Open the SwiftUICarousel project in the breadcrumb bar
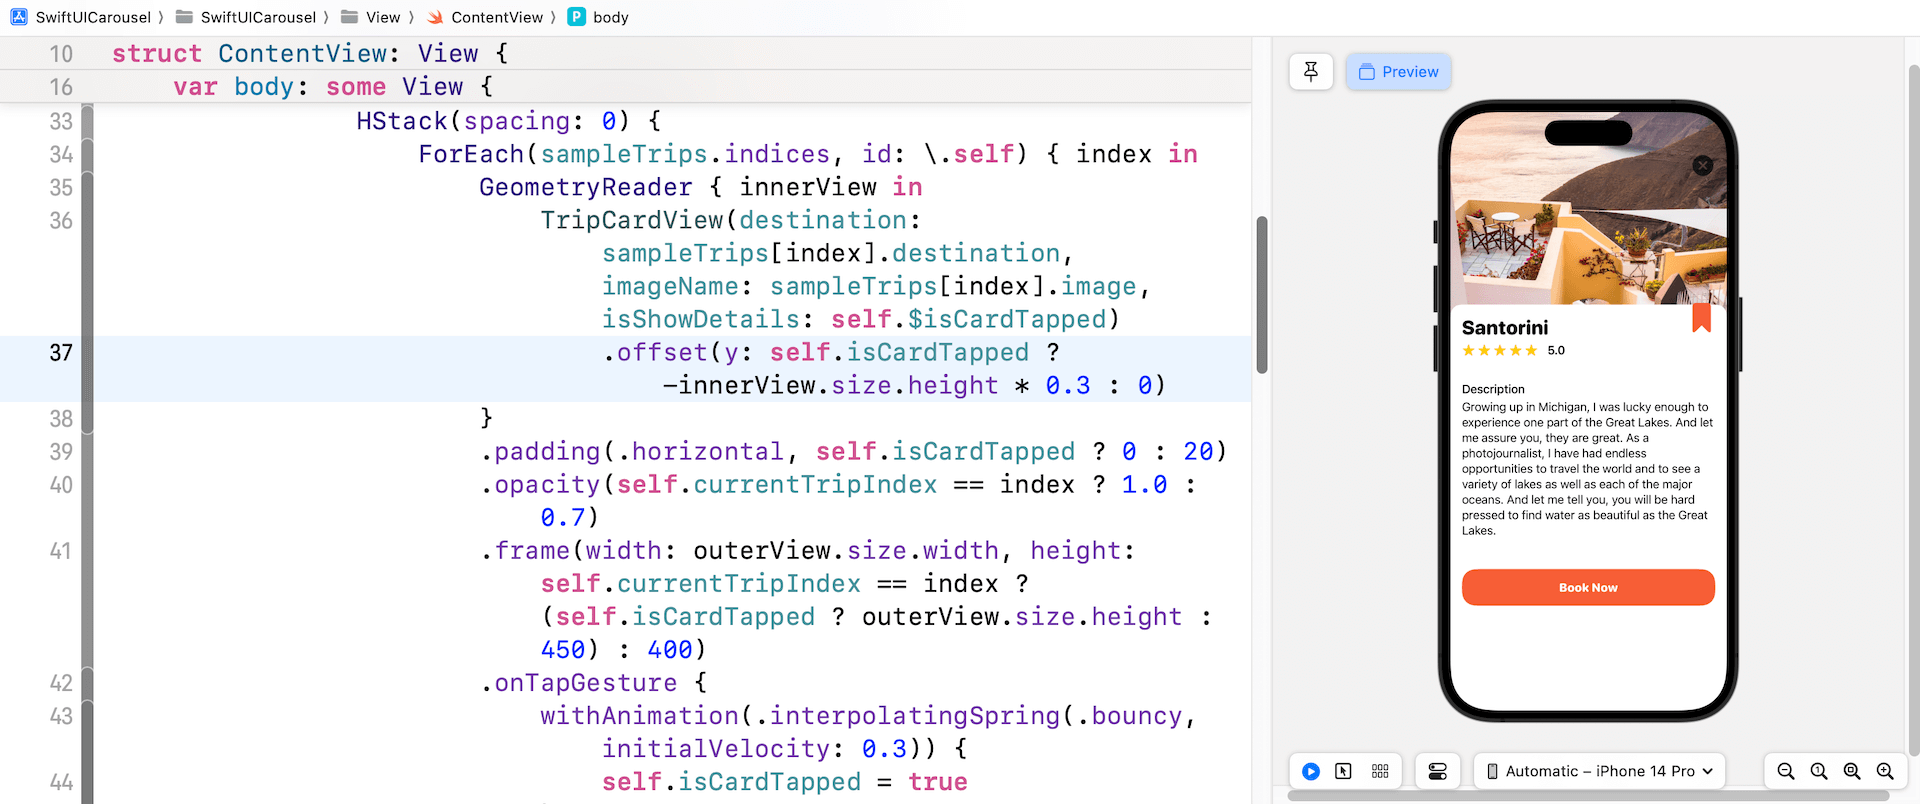This screenshot has width=1920, height=804. pyautogui.click(x=93, y=17)
